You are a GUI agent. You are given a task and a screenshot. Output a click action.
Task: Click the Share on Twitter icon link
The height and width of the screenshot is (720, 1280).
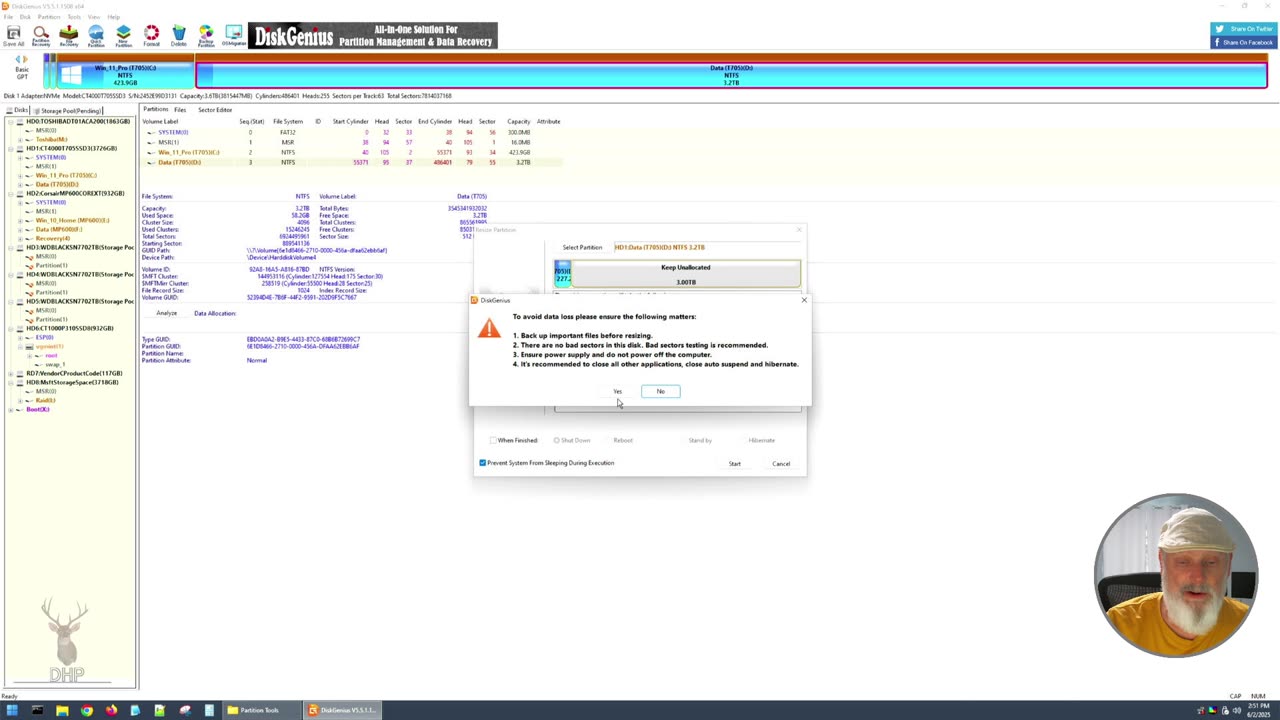(1243, 30)
